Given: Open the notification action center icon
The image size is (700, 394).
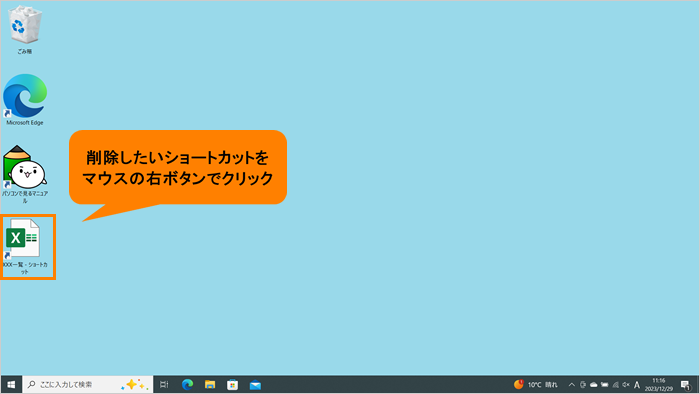Looking at the screenshot, I should pos(686,384).
